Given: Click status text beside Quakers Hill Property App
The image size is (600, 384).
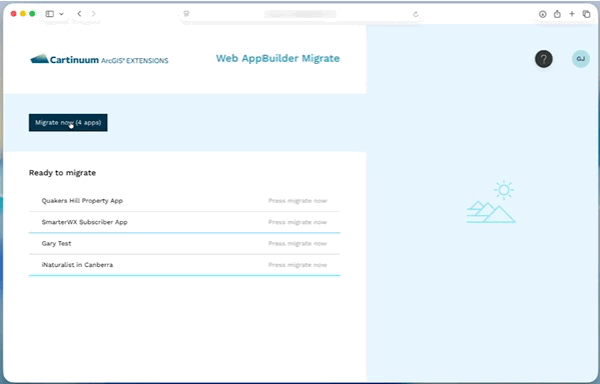Looking at the screenshot, I should click(x=298, y=201).
